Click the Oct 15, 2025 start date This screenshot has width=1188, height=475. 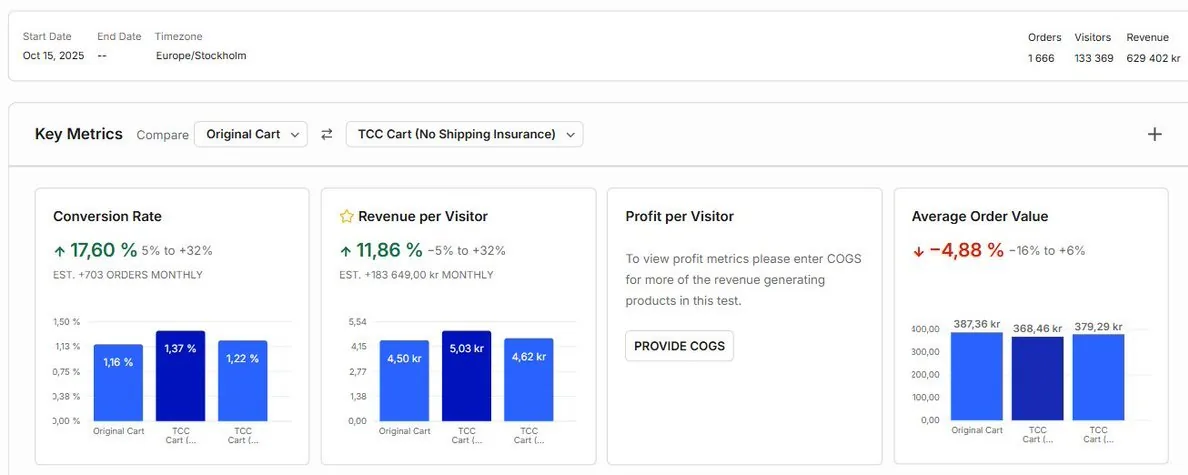(x=54, y=56)
